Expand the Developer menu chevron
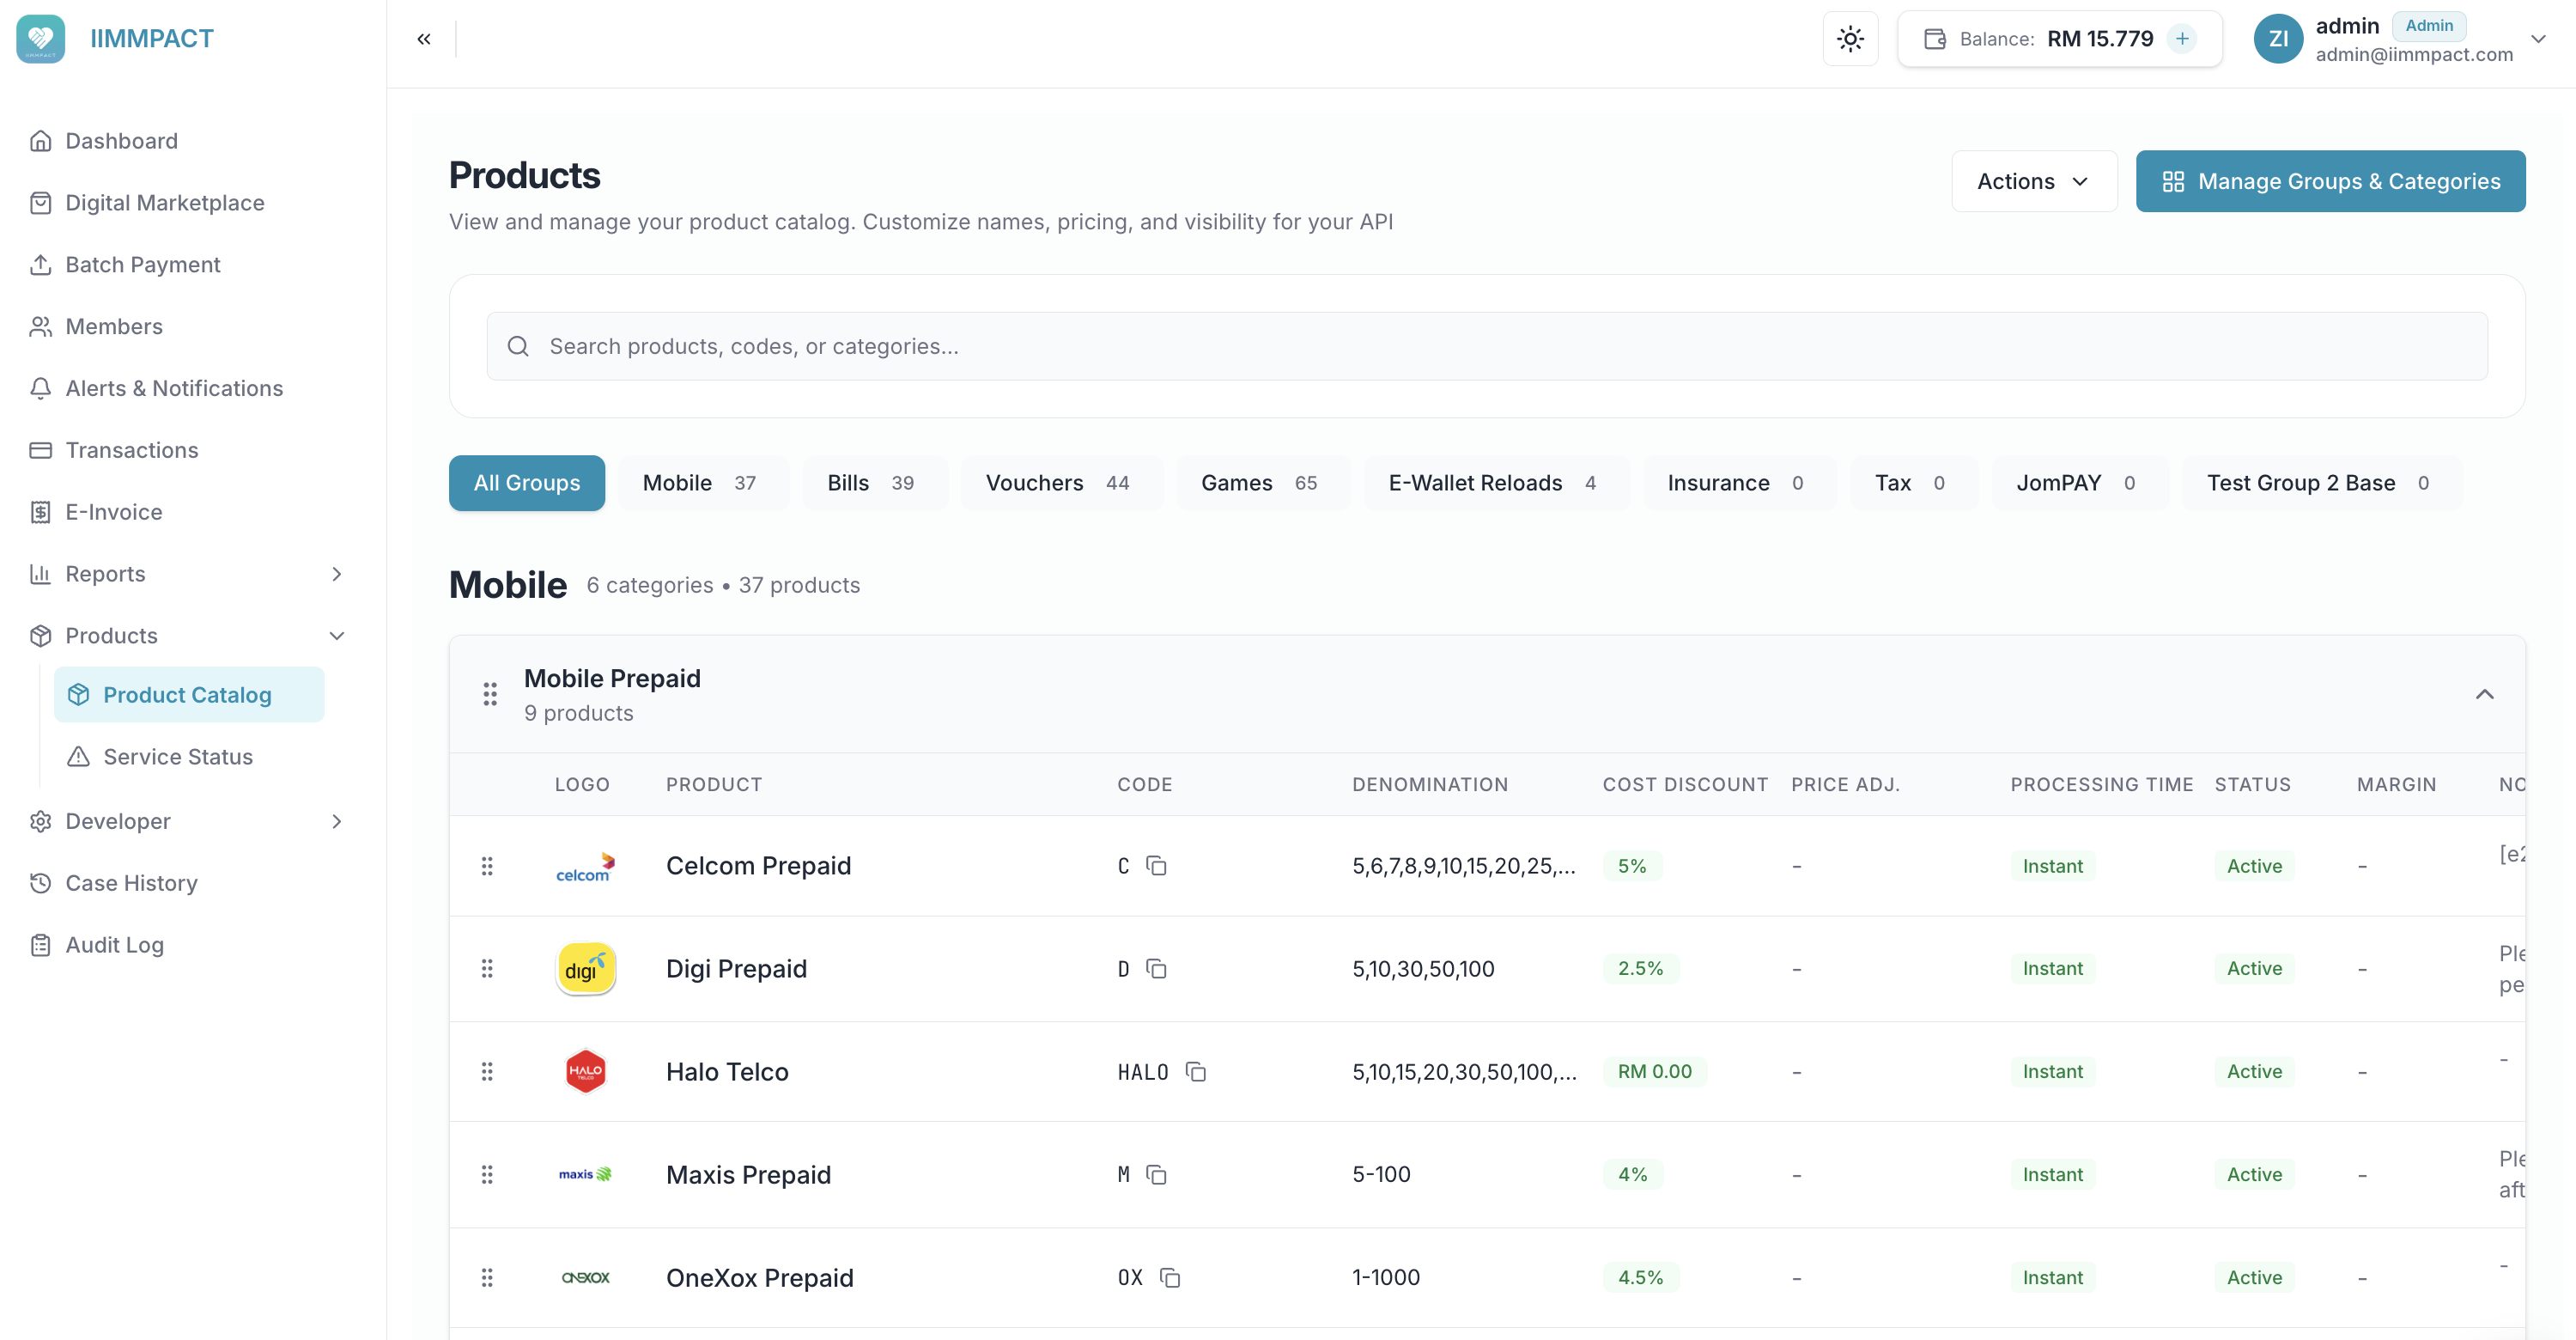 coord(337,821)
